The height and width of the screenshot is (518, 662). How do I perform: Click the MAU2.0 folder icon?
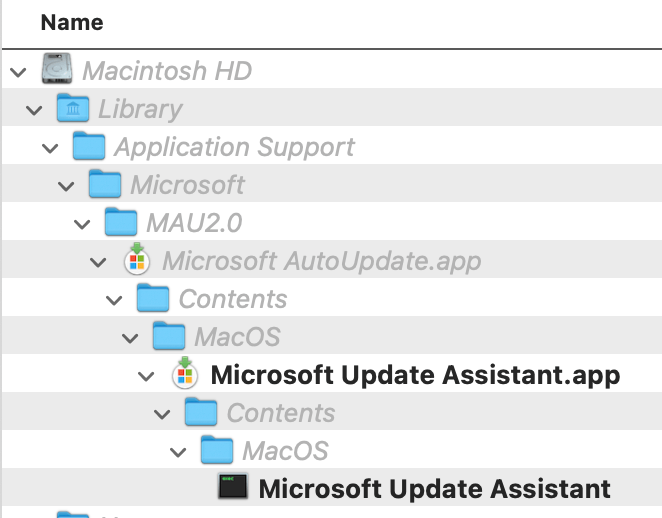(x=121, y=223)
